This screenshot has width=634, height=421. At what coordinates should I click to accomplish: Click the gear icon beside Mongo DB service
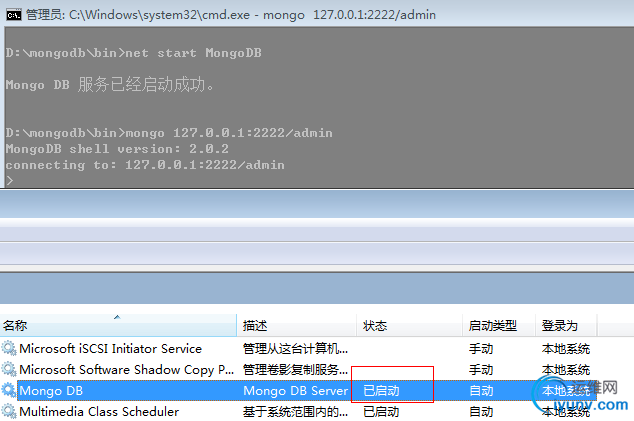(x=9, y=390)
